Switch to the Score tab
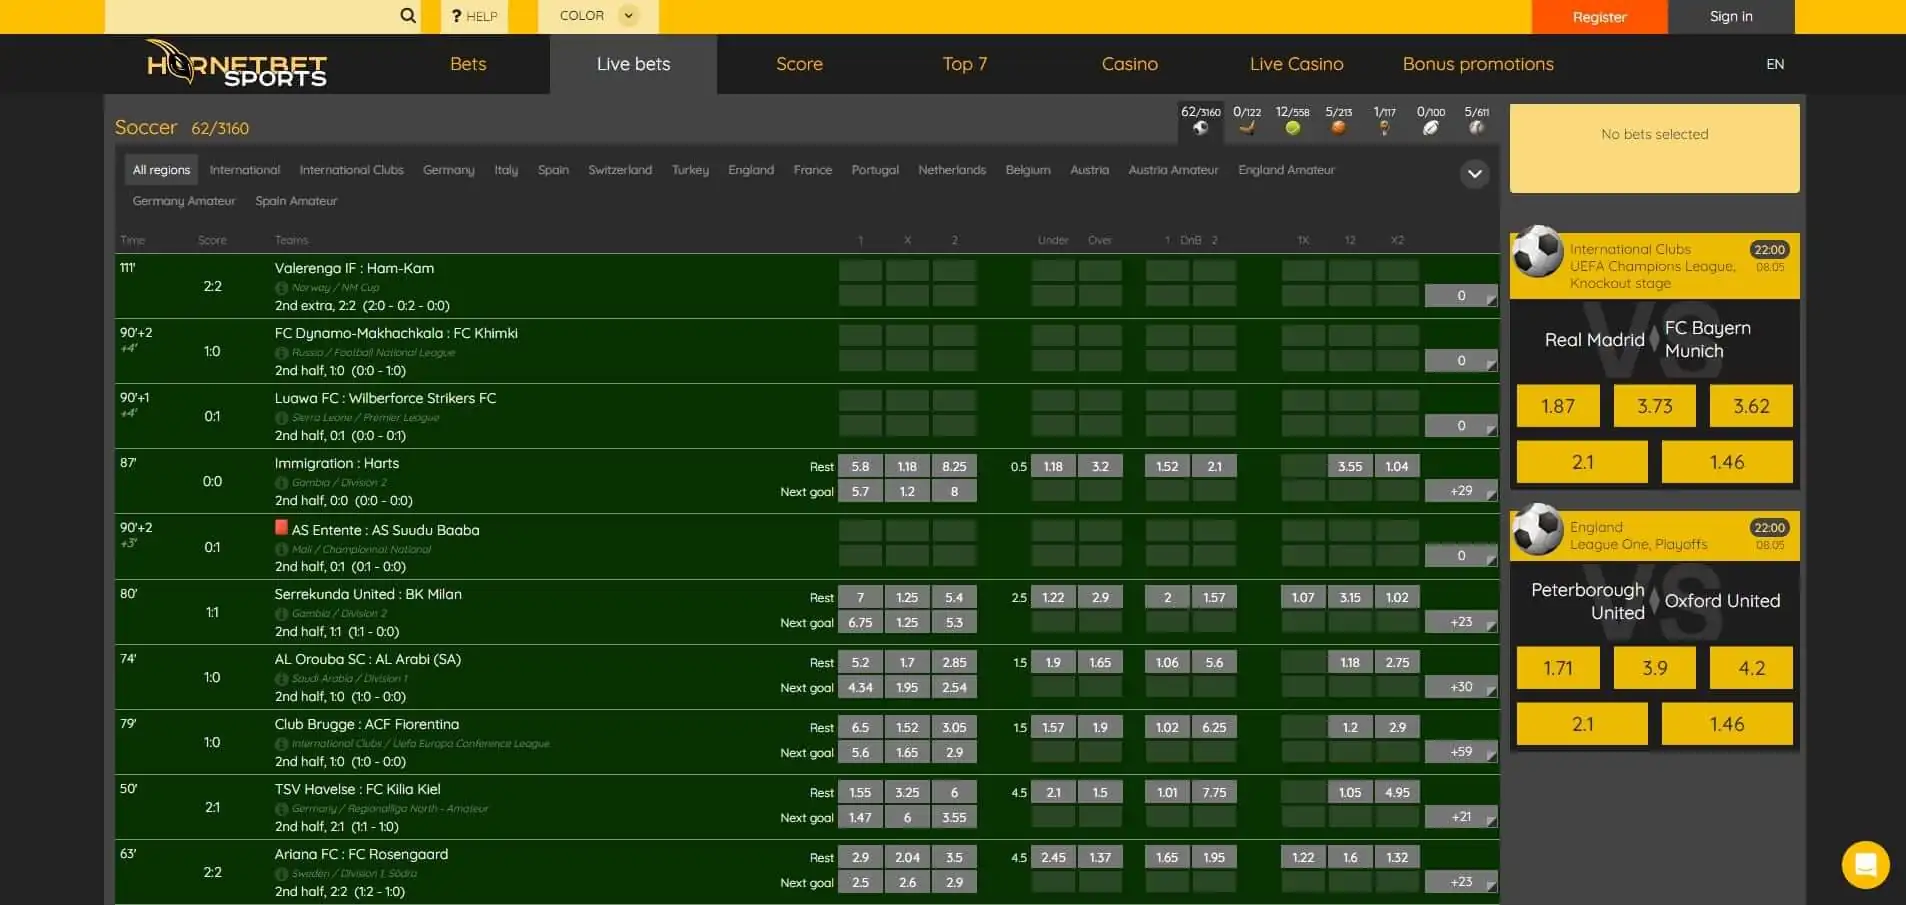The width and height of the screenshot is (1906, 905). pyautogui.click(x=799, y=64)
